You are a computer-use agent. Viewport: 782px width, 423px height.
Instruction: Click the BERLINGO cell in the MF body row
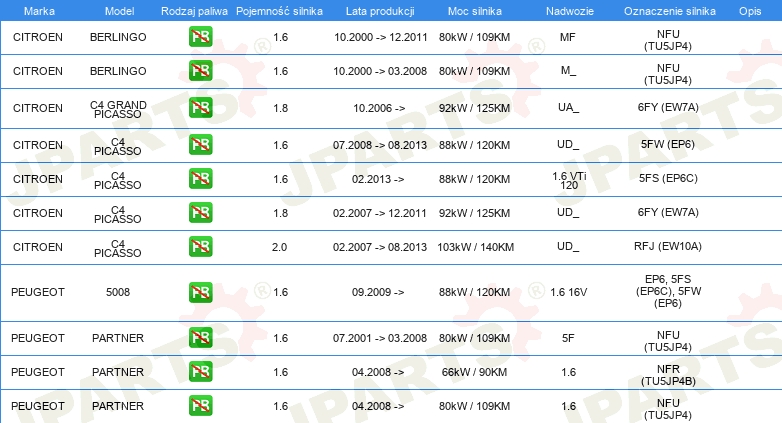(x=118, y=37)
